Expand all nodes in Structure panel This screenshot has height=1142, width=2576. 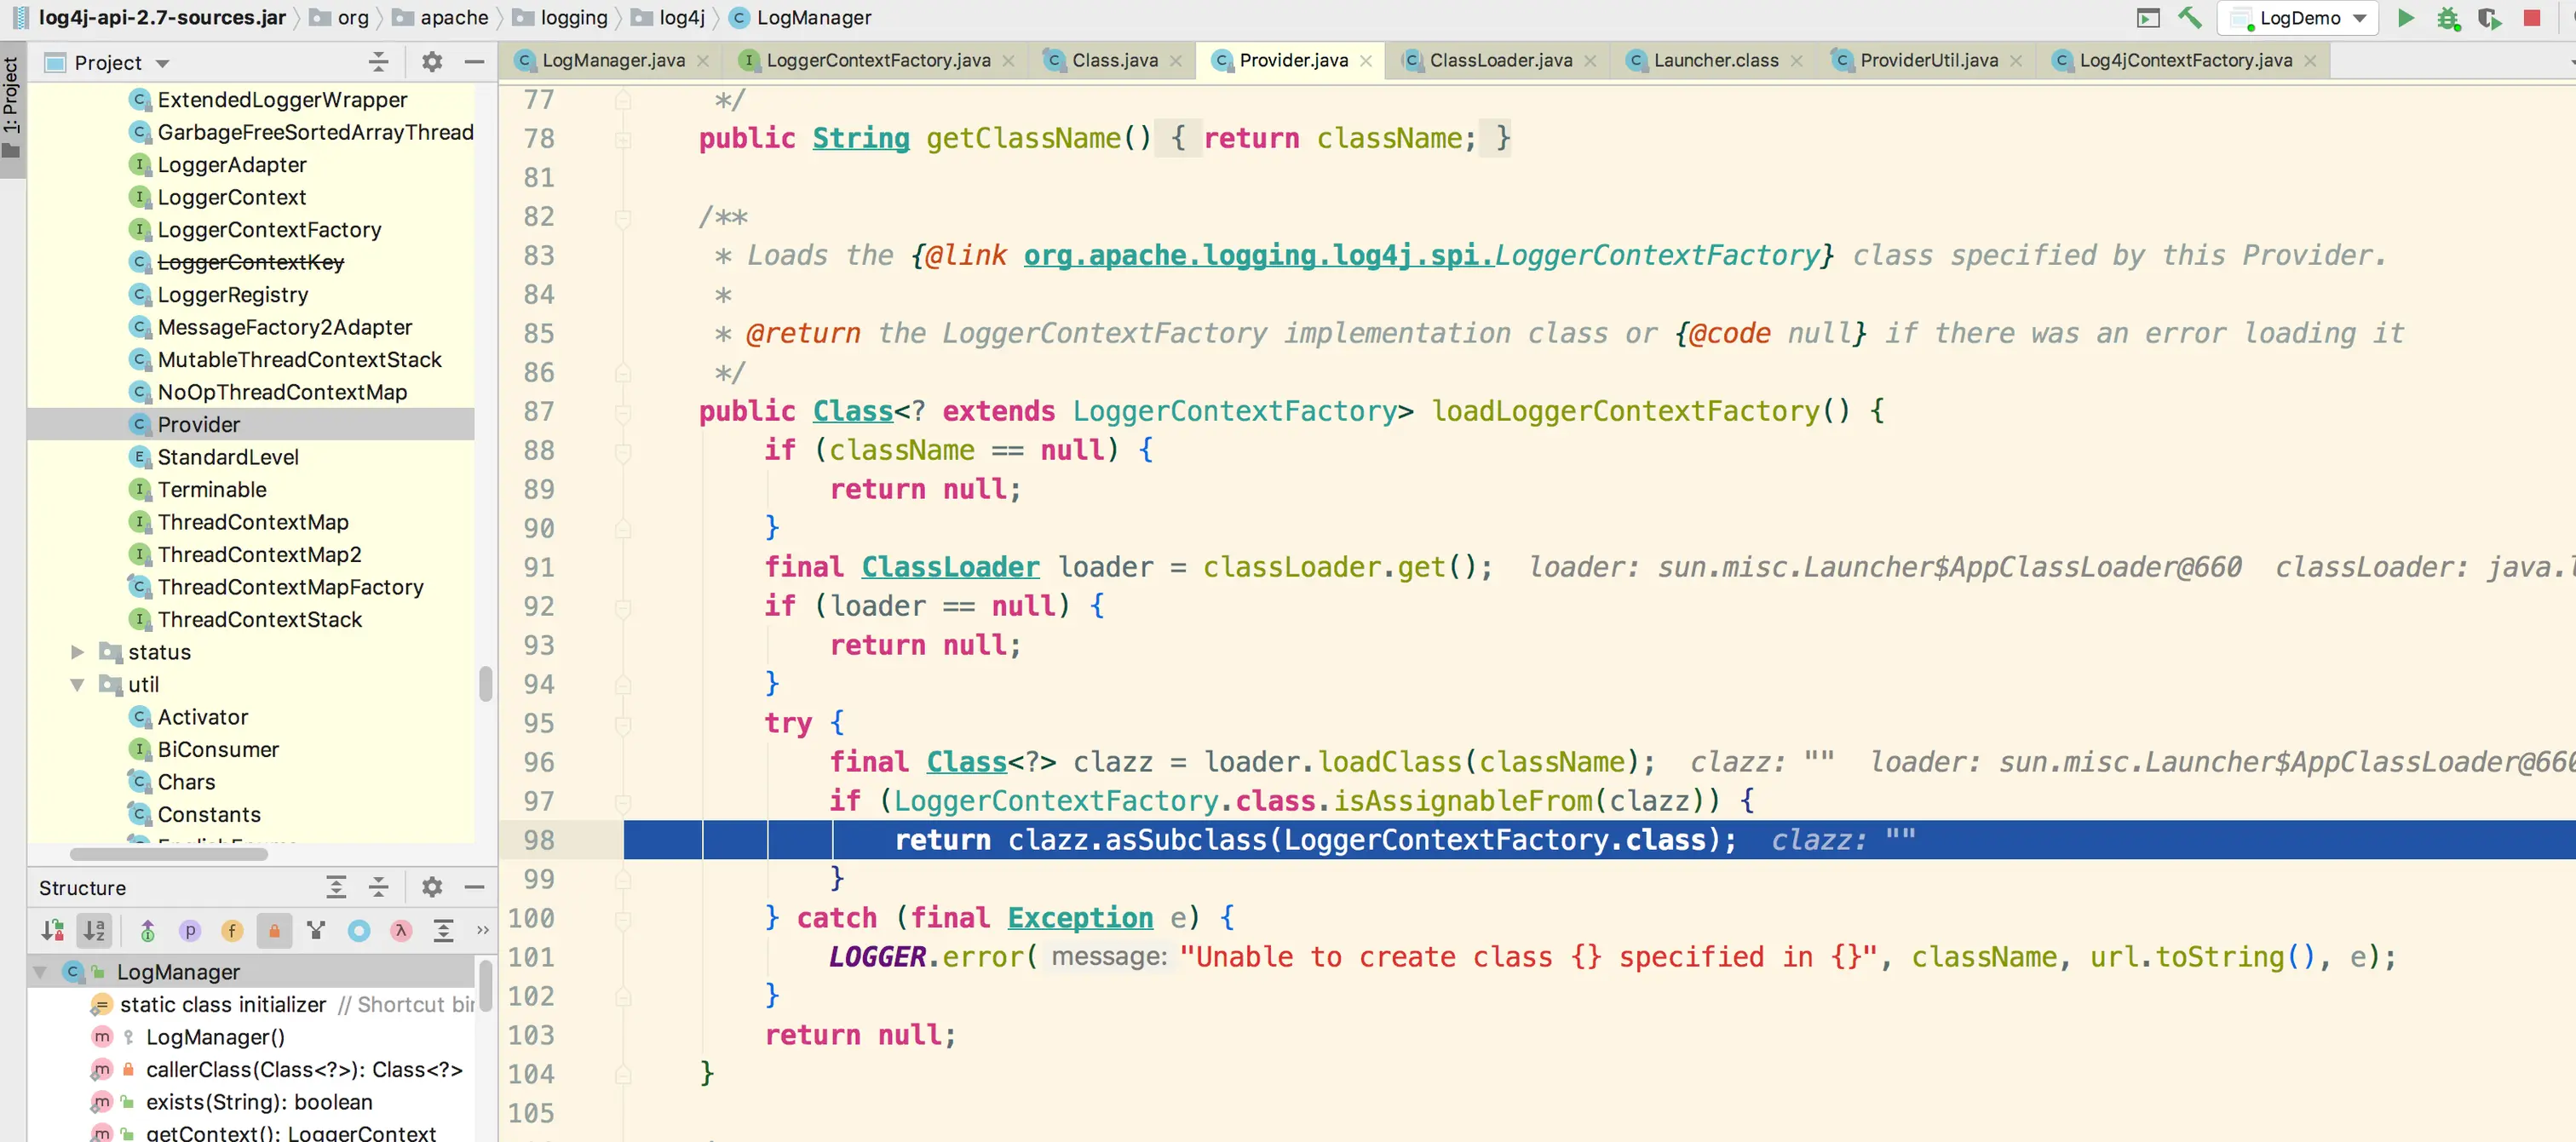coord(336,888)
